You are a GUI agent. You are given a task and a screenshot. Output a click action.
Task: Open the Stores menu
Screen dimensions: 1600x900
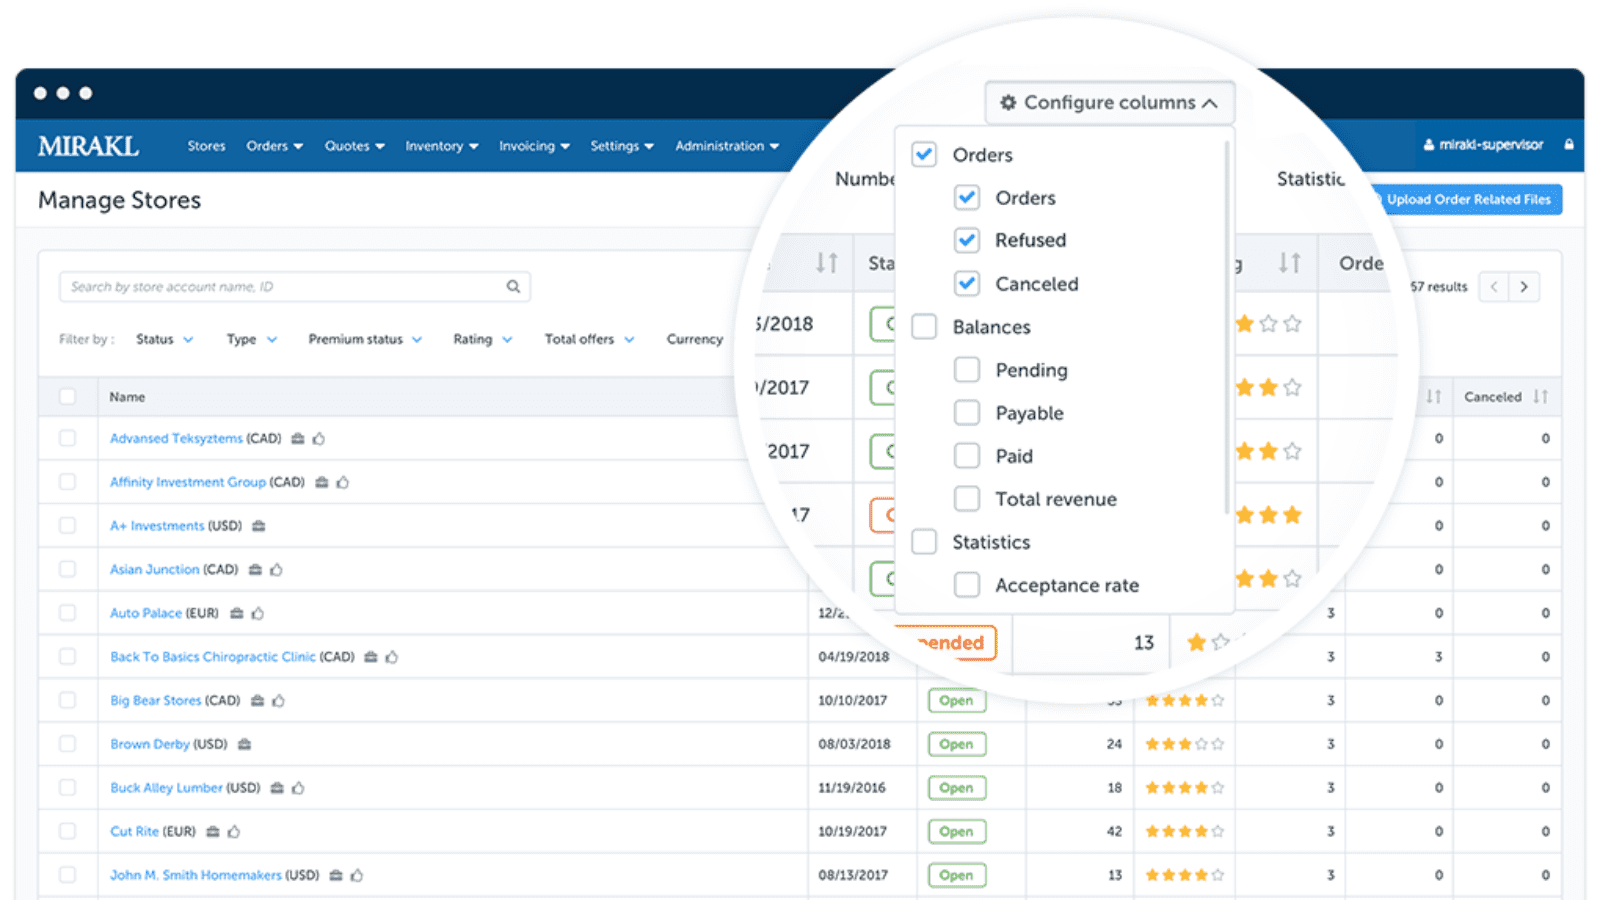(x=206, y=146)
